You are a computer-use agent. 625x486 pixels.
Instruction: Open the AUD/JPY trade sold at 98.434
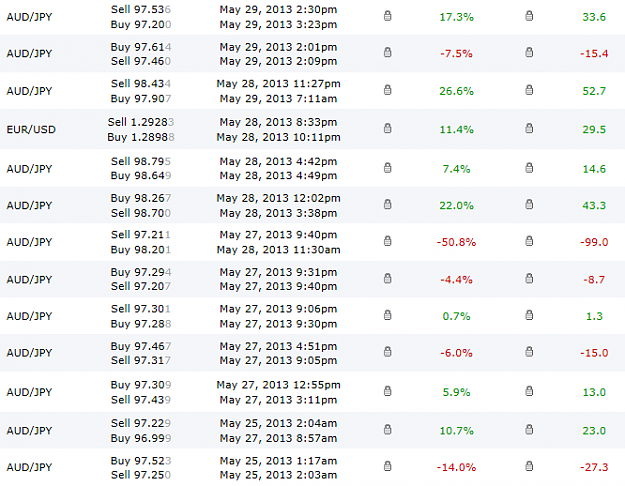point(312,91)
